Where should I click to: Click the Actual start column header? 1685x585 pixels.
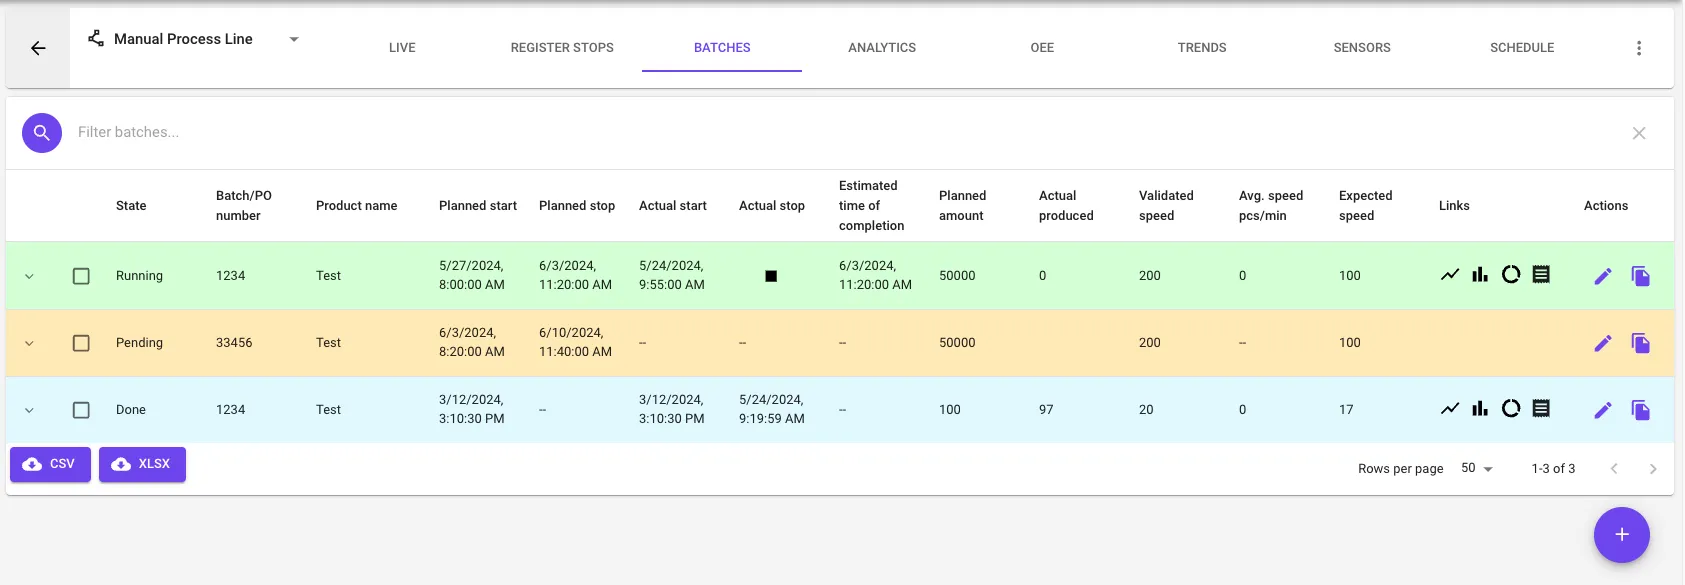(673, 206)
